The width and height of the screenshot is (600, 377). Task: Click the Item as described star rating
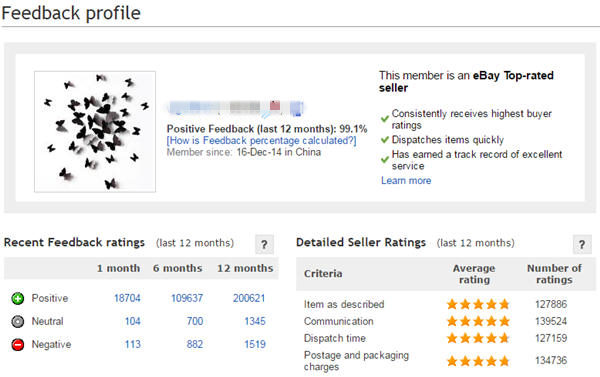pos(478,304)
